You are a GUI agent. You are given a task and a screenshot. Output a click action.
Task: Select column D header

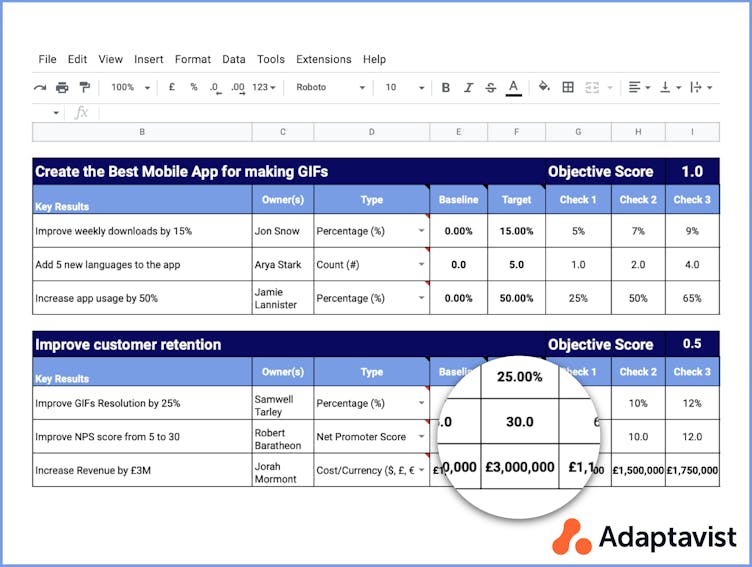point(371,132)
